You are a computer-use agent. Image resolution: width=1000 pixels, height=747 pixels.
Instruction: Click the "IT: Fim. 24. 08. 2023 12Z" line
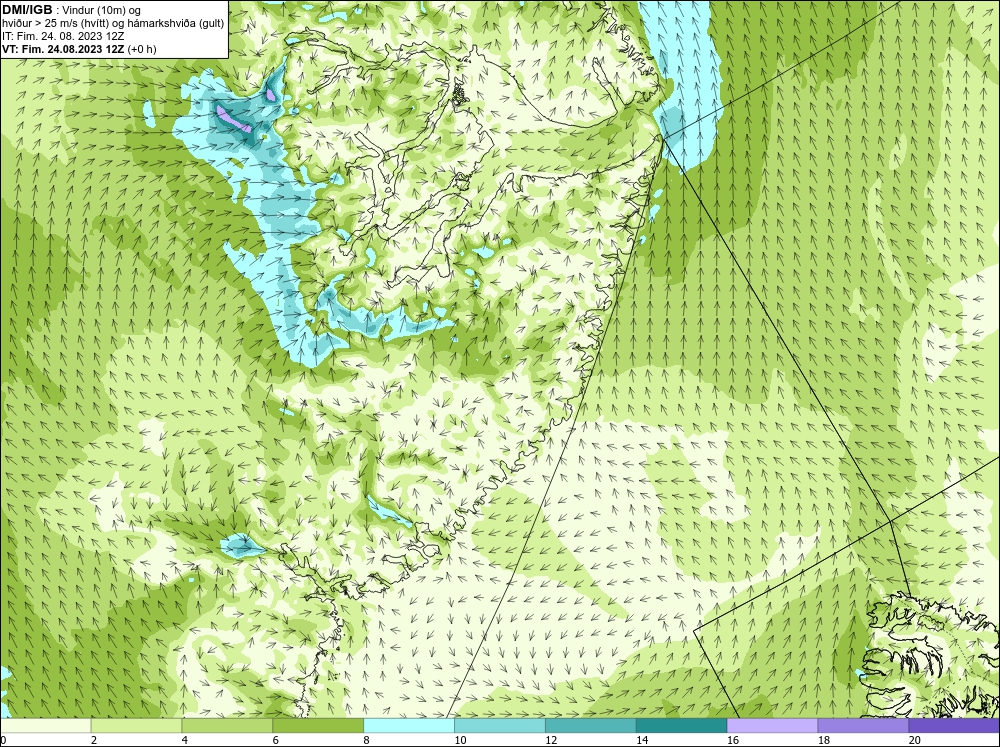pos(62,36)
